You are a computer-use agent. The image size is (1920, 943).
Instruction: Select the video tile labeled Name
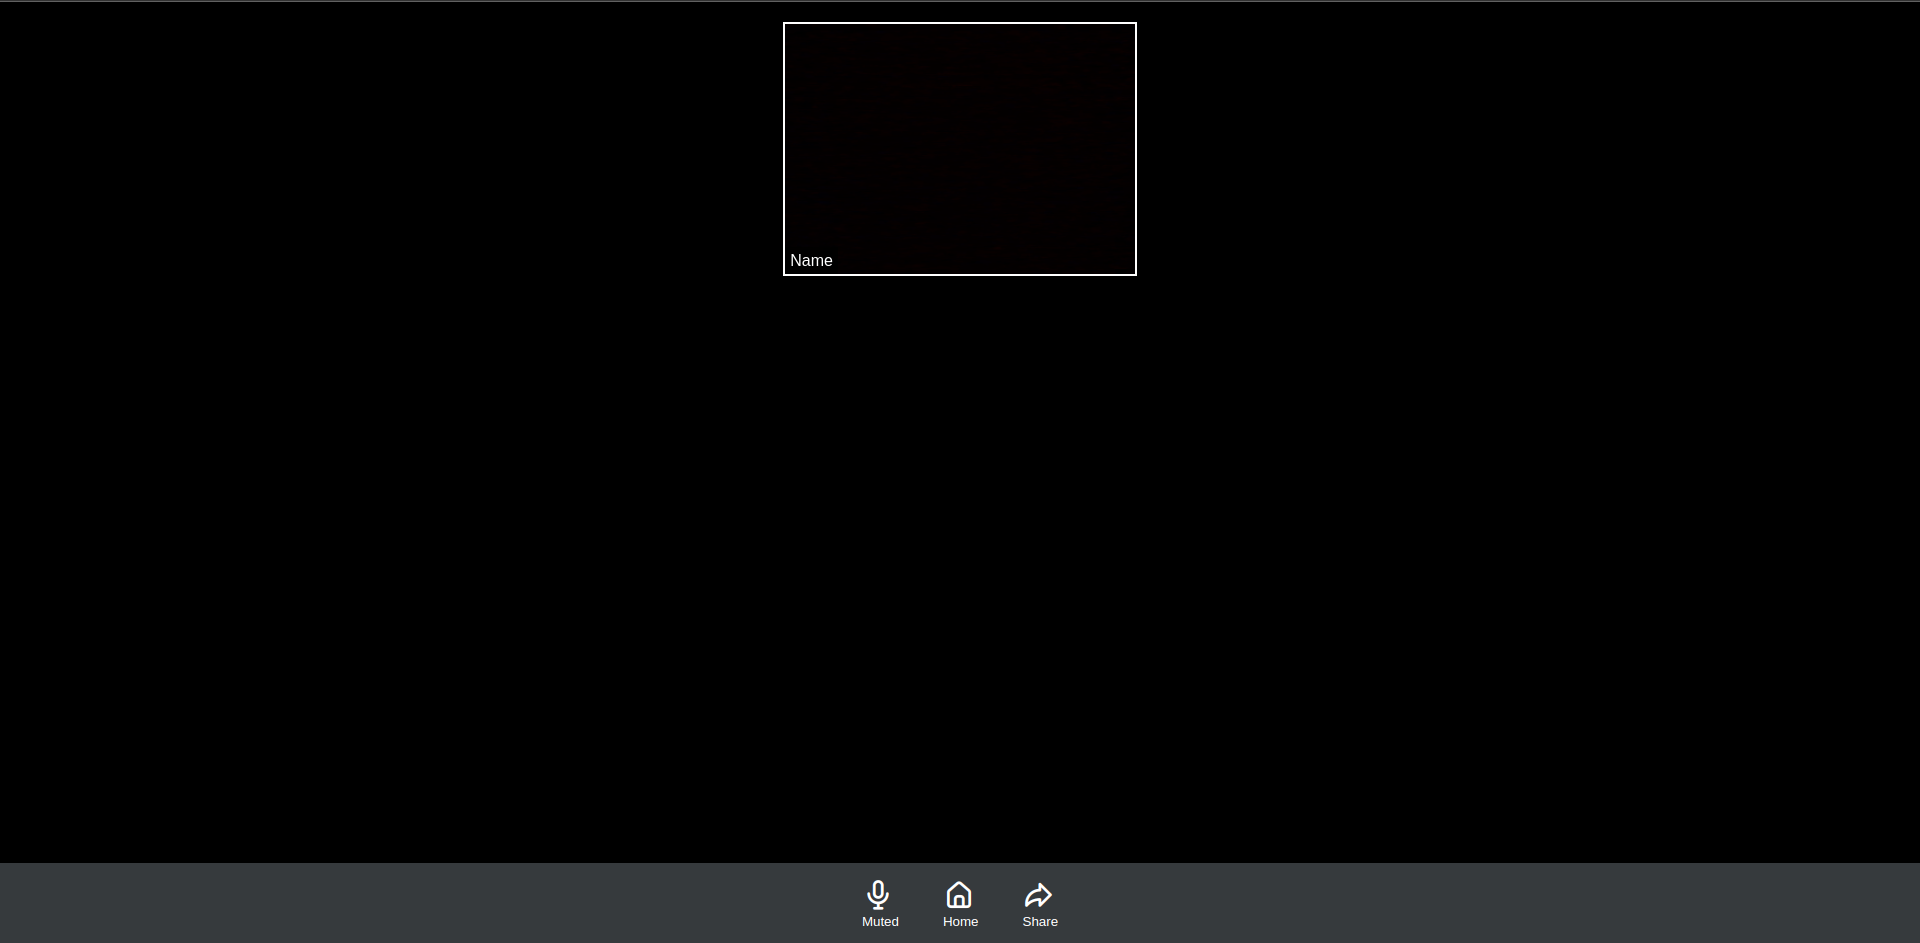(960, 149)
